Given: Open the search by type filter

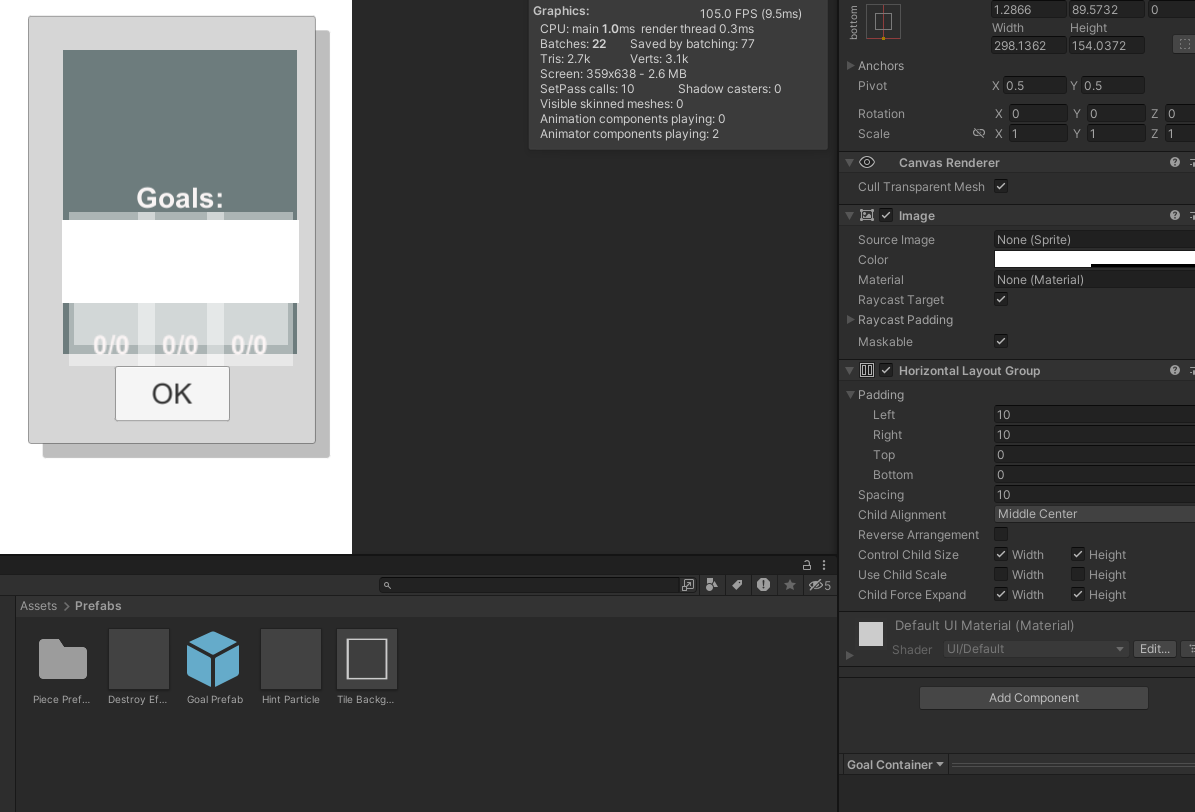Looking at the screenshot, I should tap(711, 585).
